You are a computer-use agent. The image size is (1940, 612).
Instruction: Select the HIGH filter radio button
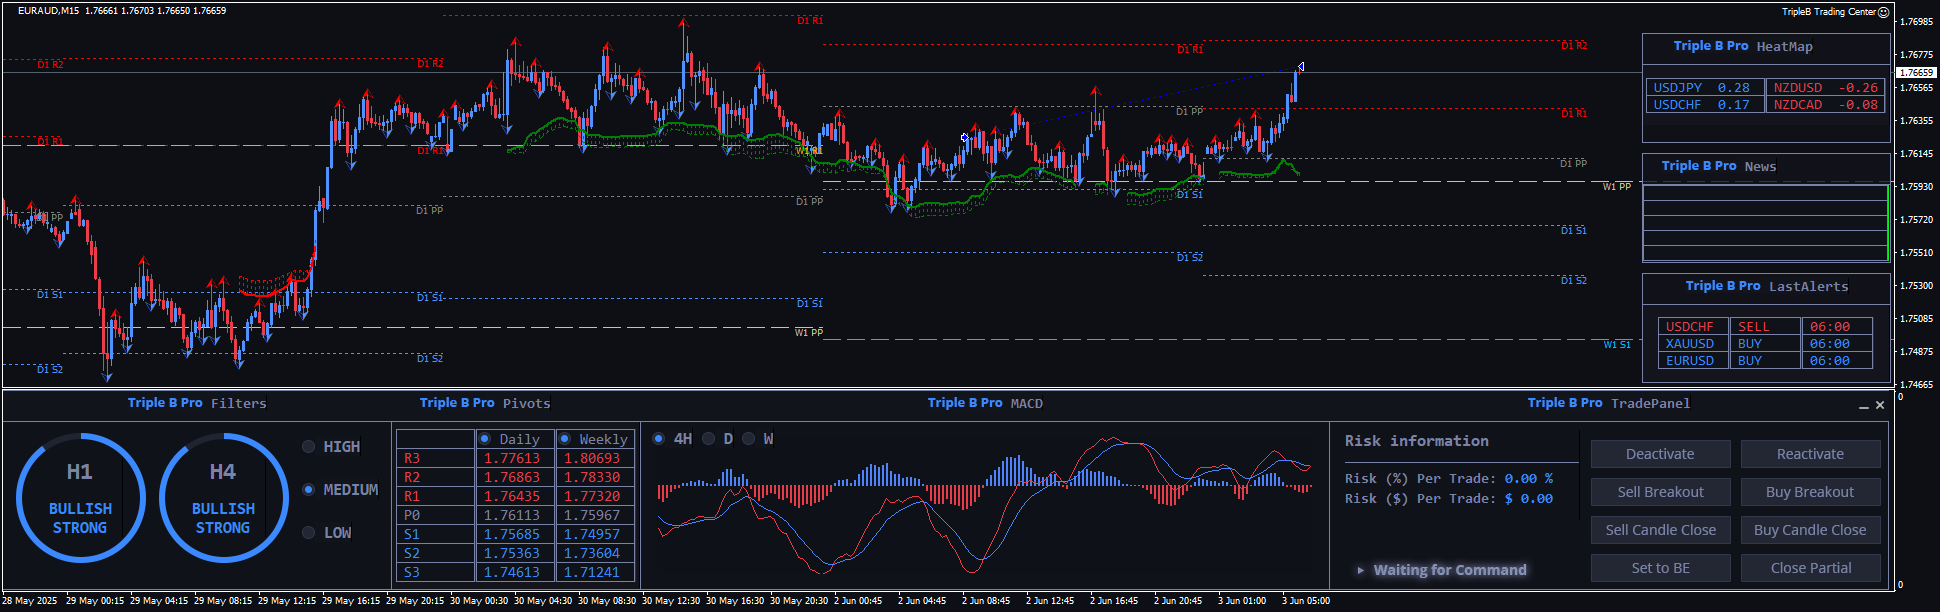pos(309,447)
